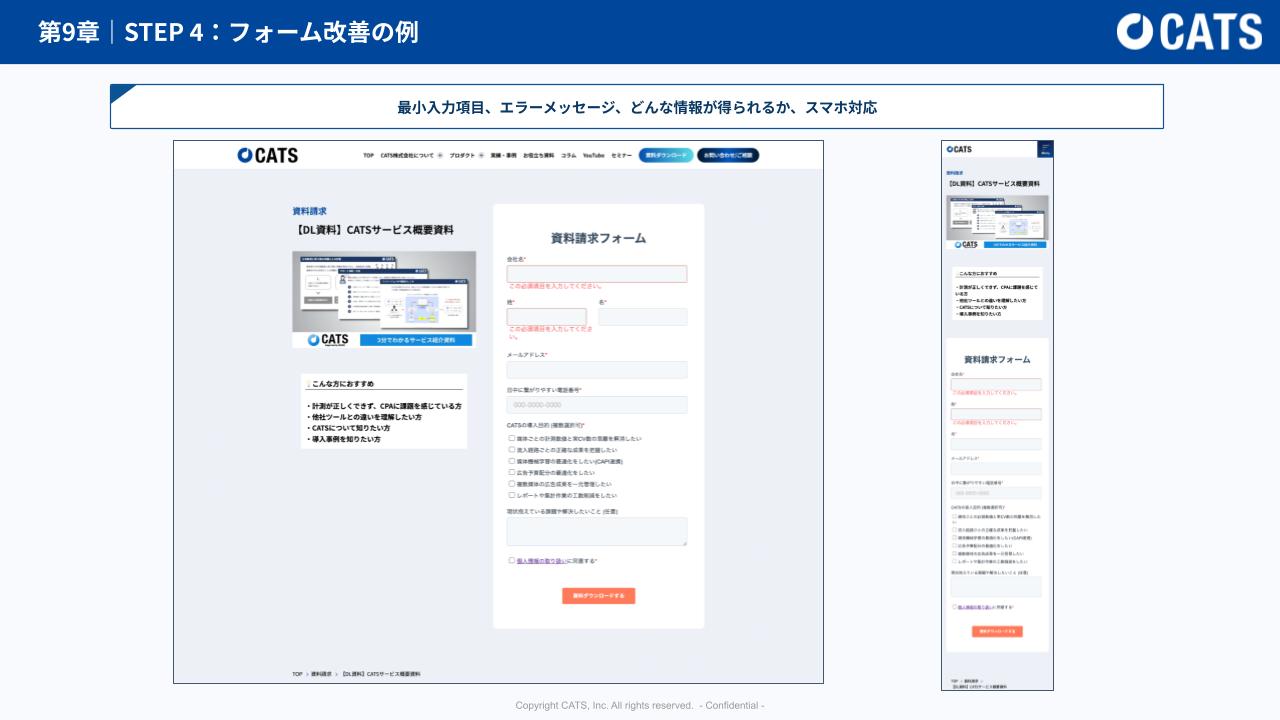Click the CATS logo in the slide header
This screenshot has height=720, width=1280.
click(1189, 31)
